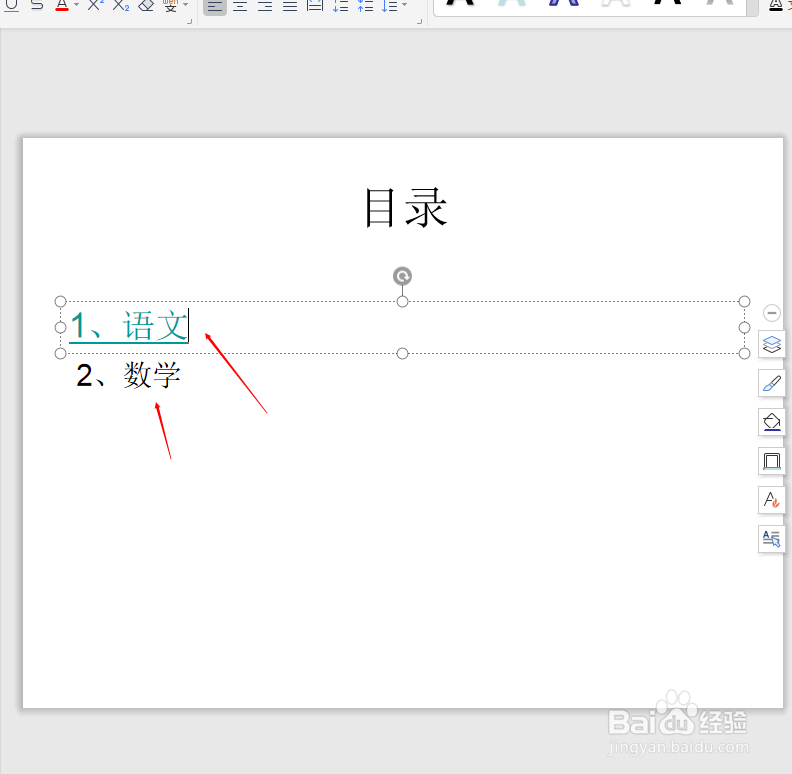Select the top-left text box handle

[60, 302]
